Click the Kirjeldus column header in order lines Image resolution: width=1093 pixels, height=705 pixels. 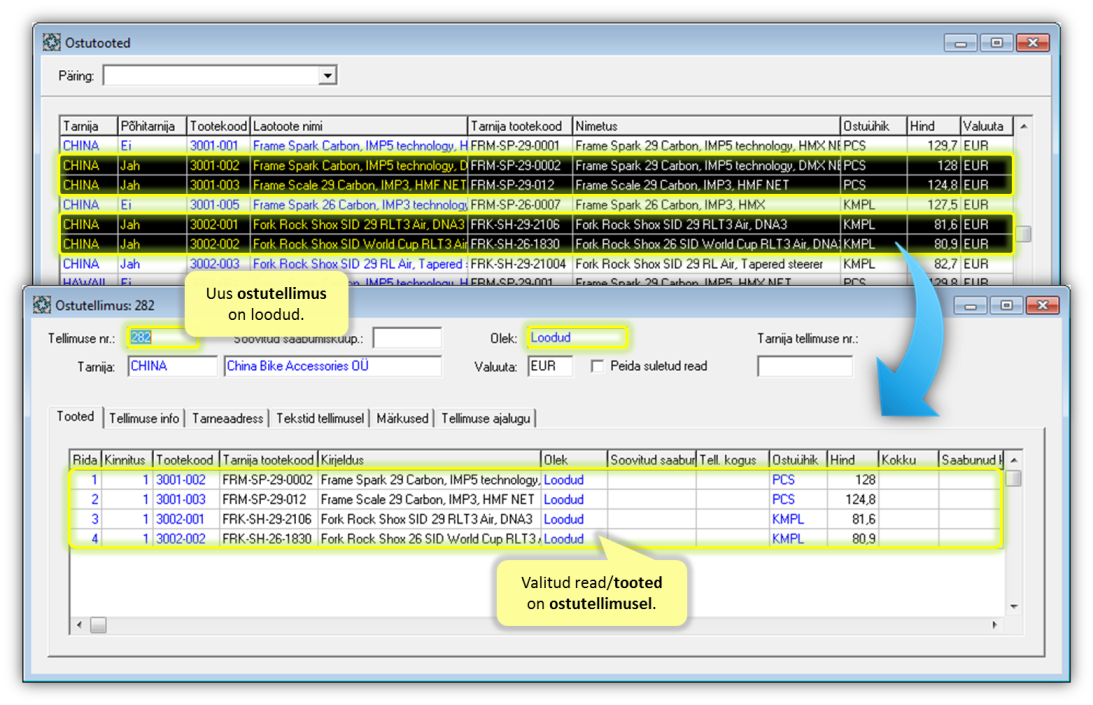pos(429,460)
